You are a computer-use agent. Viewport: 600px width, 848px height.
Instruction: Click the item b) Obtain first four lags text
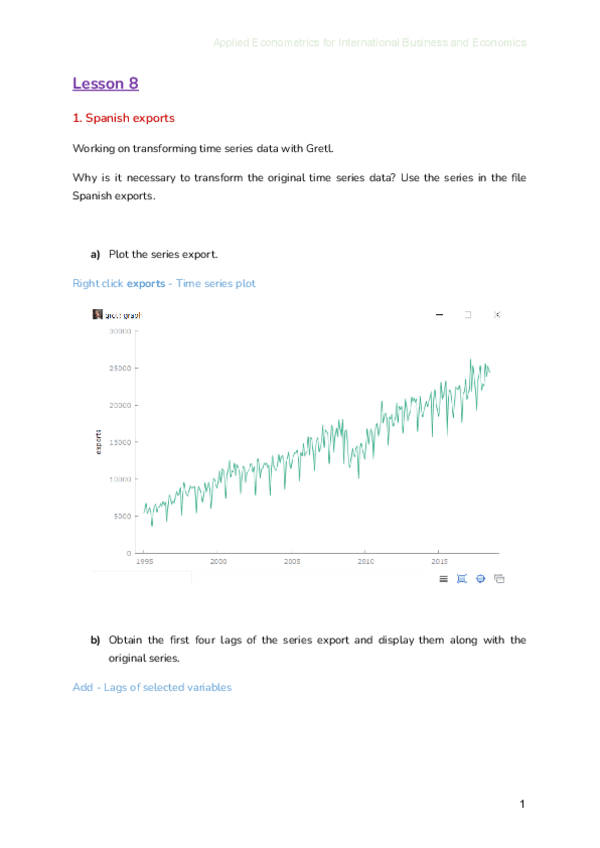[316, 640]
